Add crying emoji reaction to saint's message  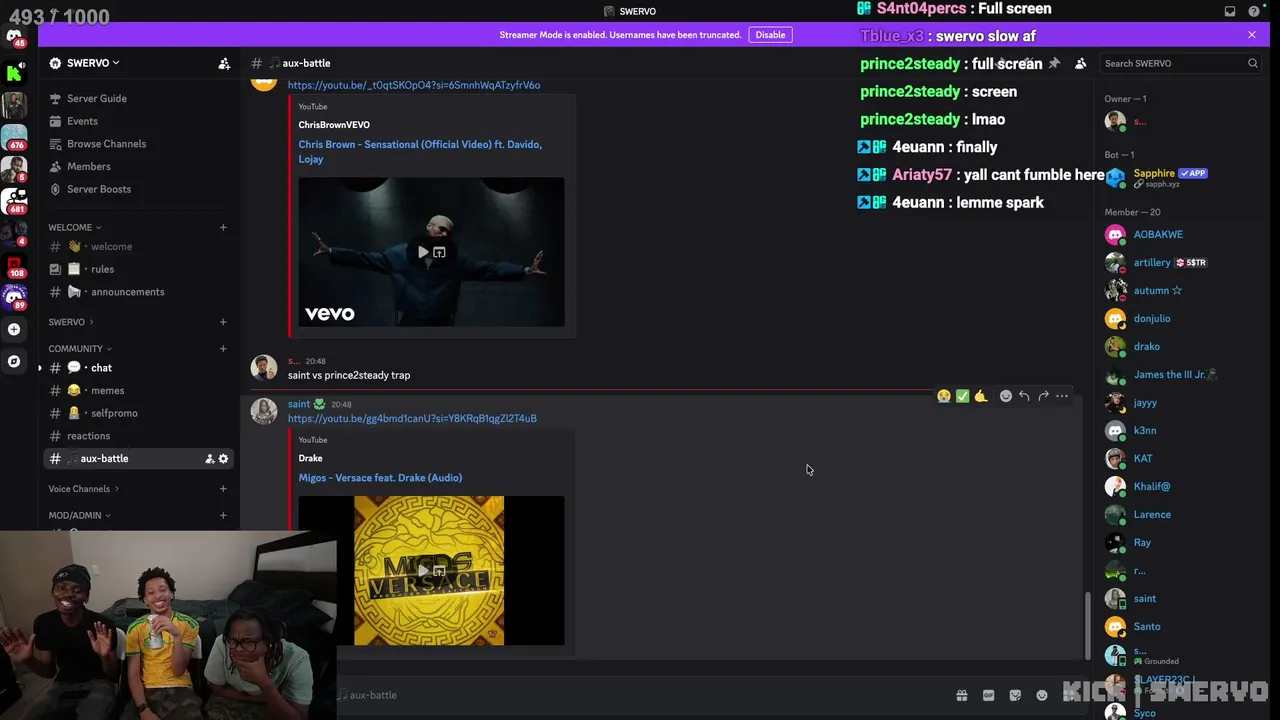(943, 396)
